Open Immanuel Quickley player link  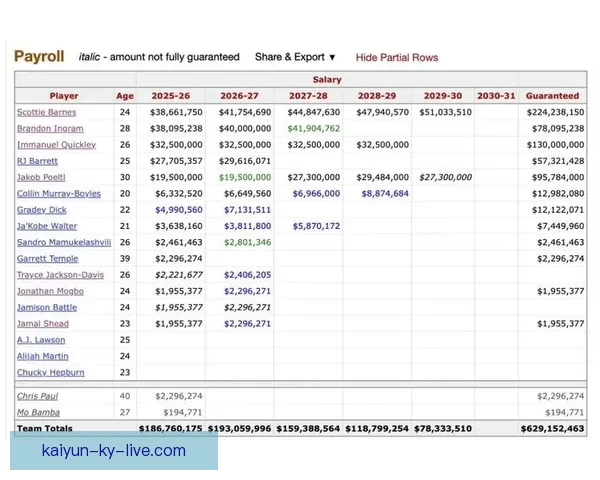56,145
